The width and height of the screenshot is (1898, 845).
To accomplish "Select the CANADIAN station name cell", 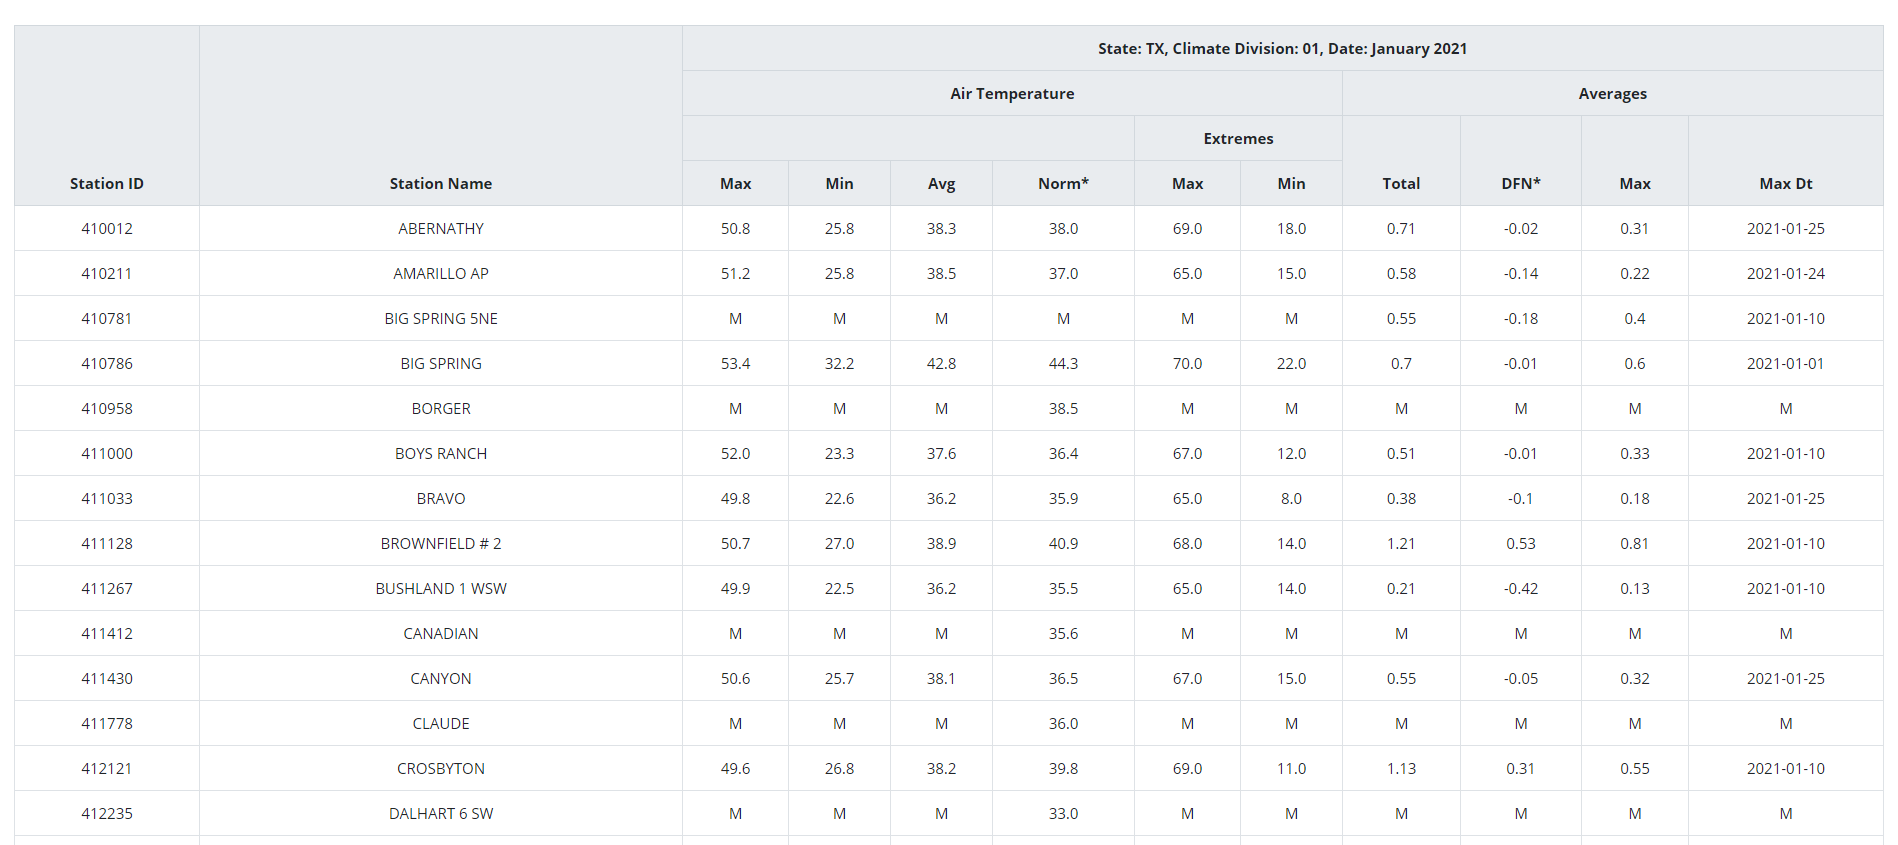I will coord(440,633).
